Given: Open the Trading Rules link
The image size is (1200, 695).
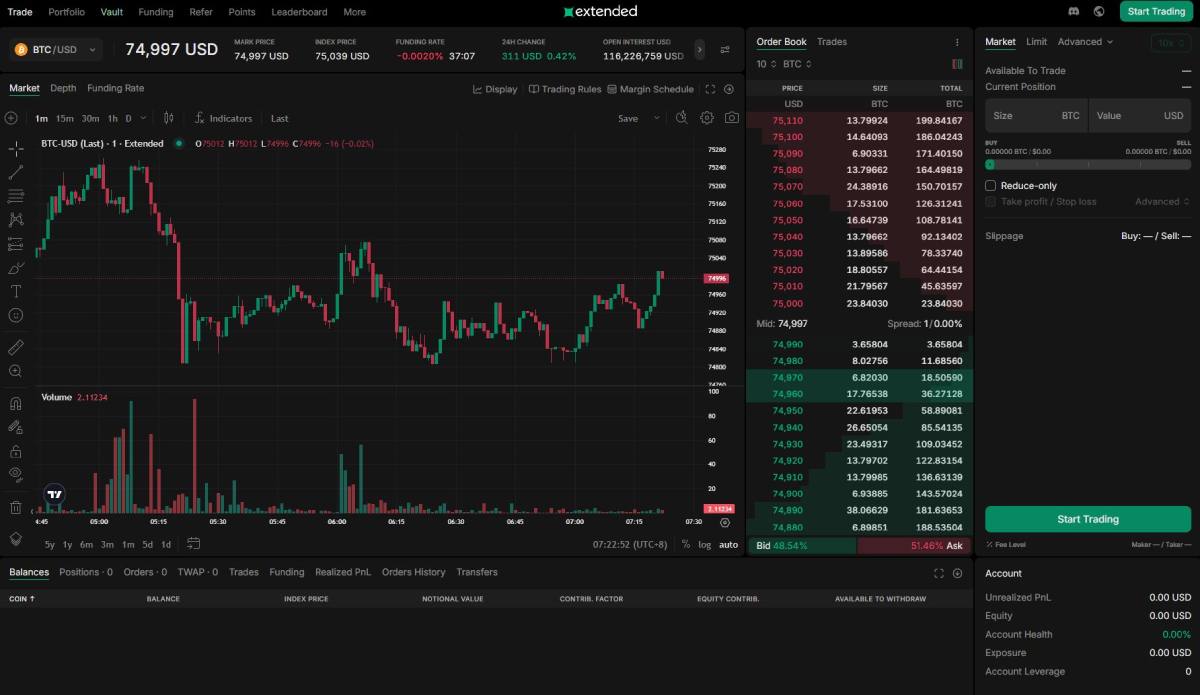Looking at the screenshot, I should (565, 89).
